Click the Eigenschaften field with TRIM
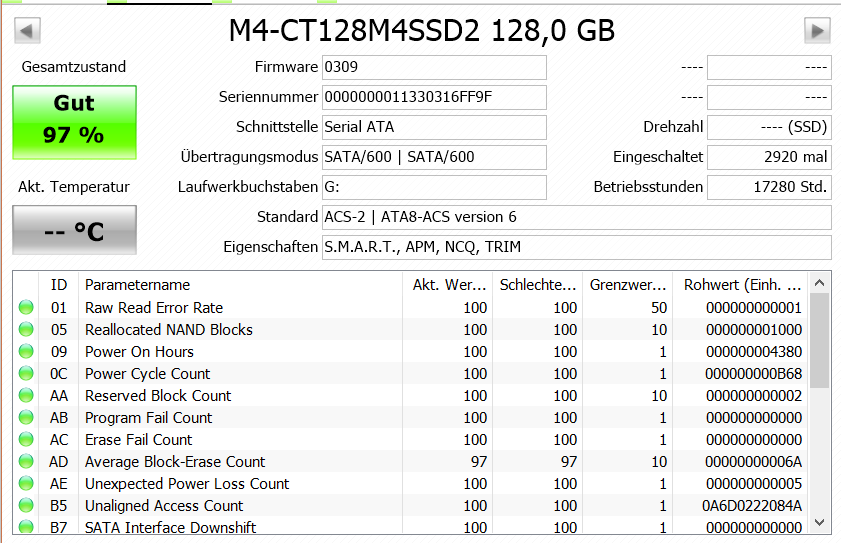 pyautogui.click(x=577, y=247)
